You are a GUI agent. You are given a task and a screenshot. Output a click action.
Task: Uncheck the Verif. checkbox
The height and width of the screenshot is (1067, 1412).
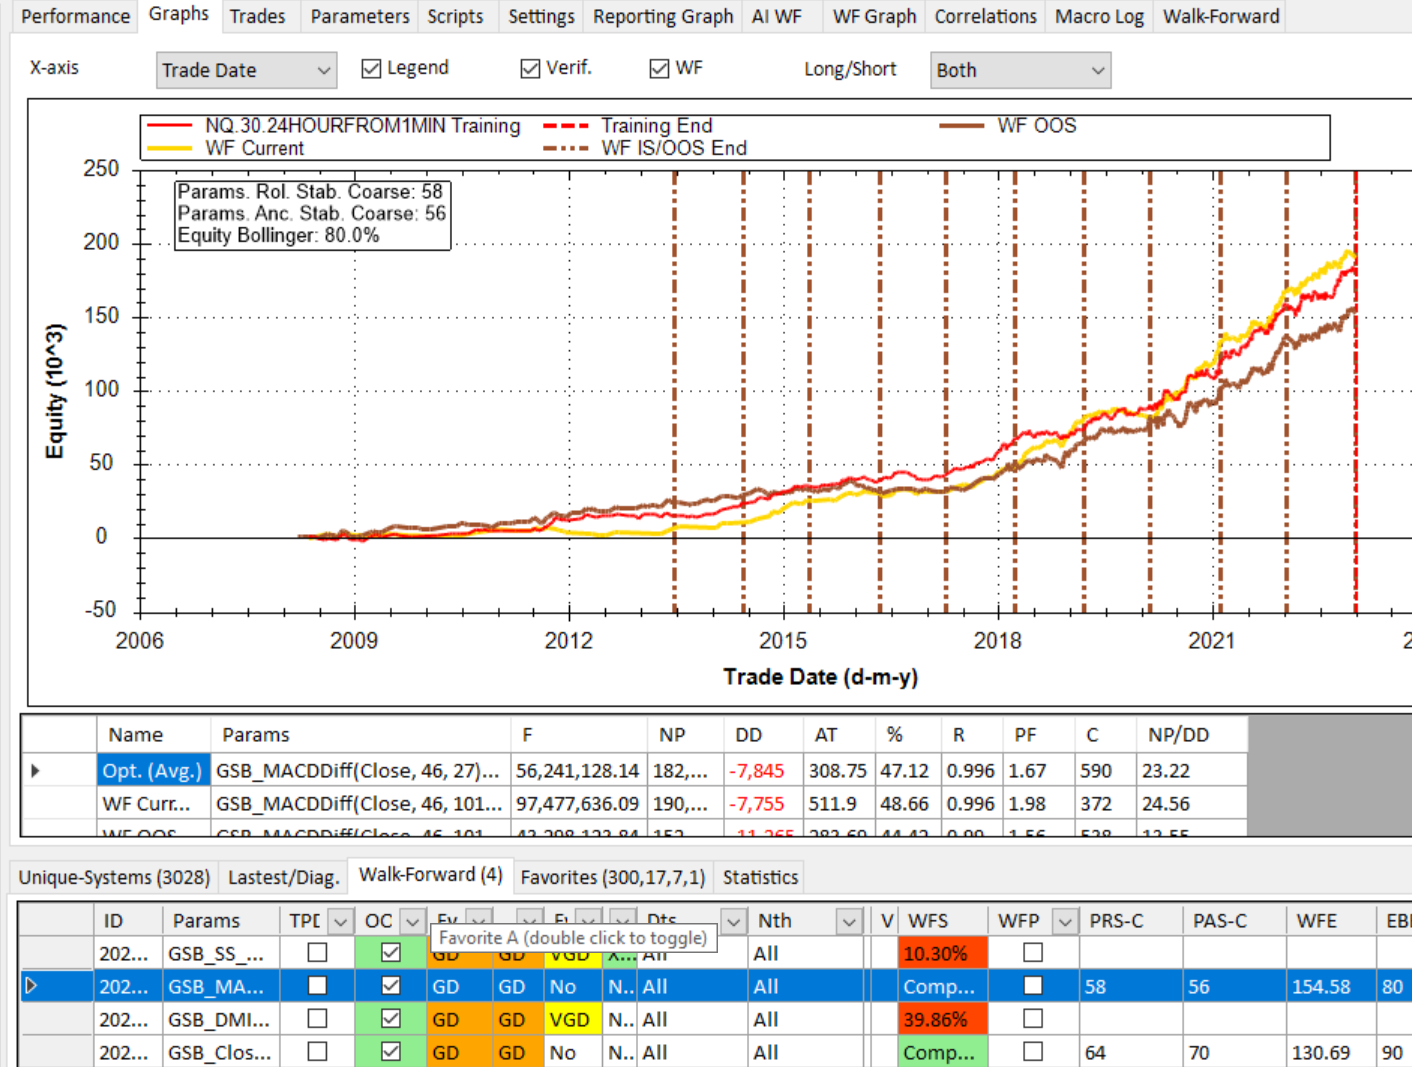(530, 68)
